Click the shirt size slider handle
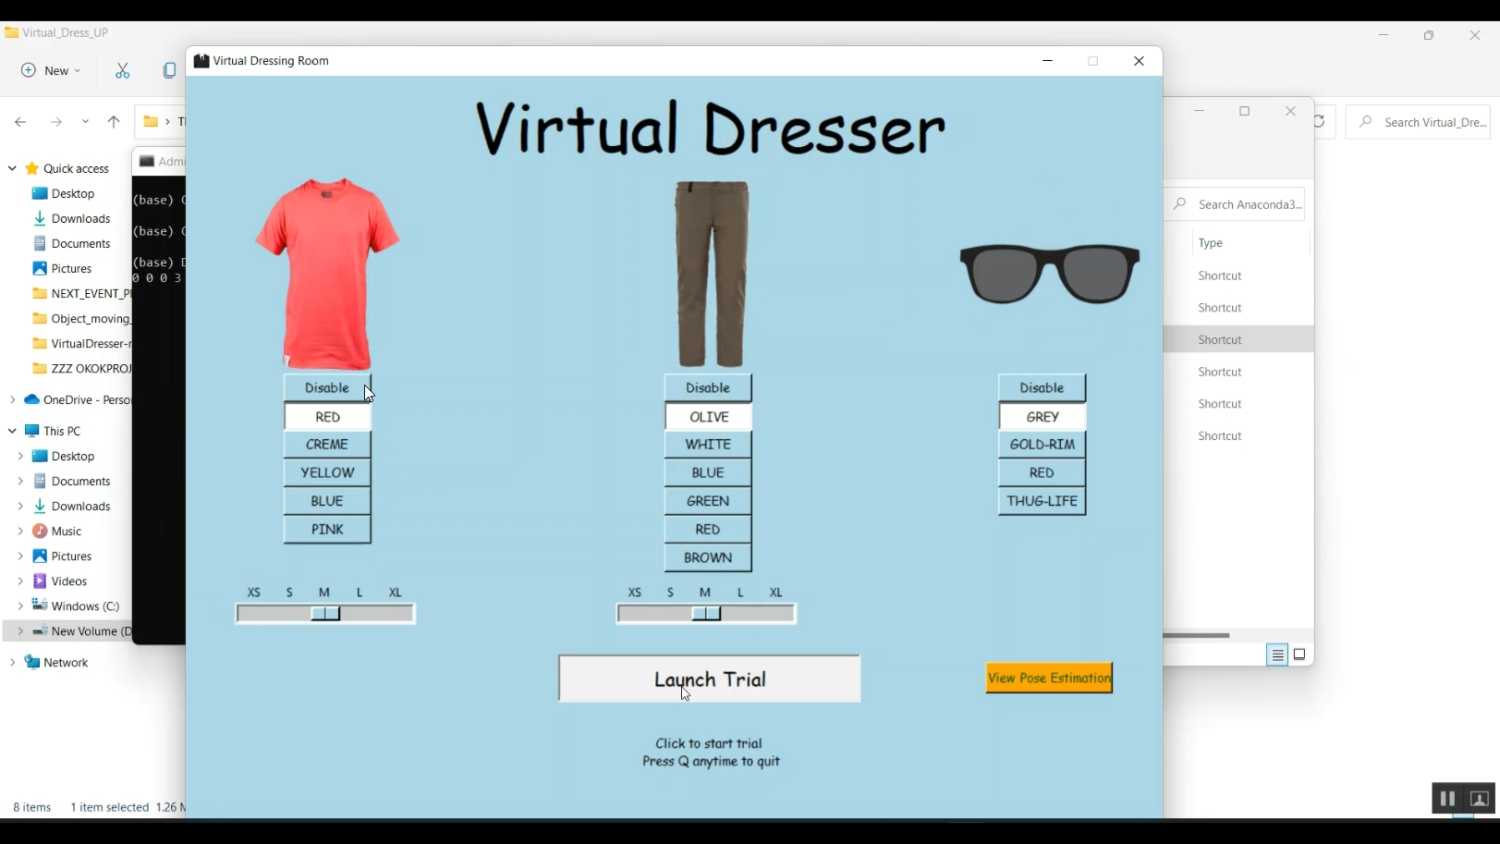Viewport: 1500px width, 844px height. (x=326, y=614)
